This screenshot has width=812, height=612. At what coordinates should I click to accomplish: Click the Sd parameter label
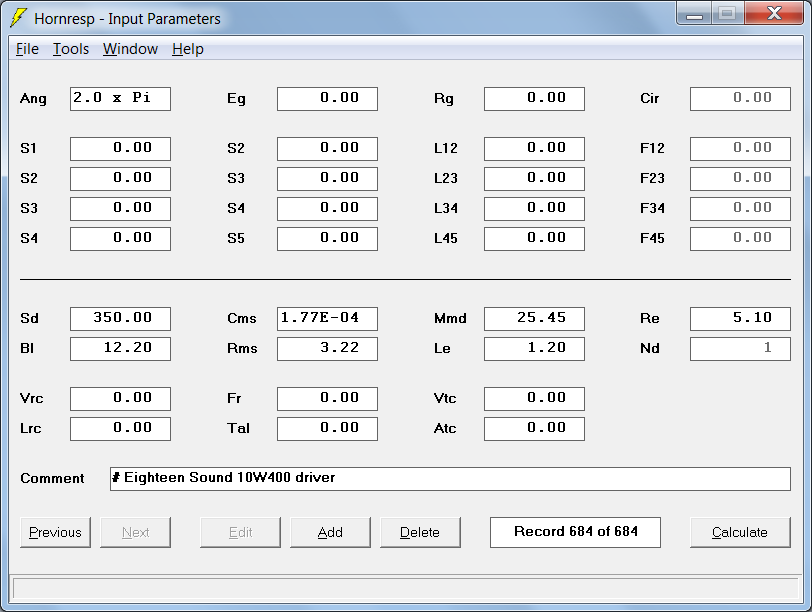[x=30, y=318]
